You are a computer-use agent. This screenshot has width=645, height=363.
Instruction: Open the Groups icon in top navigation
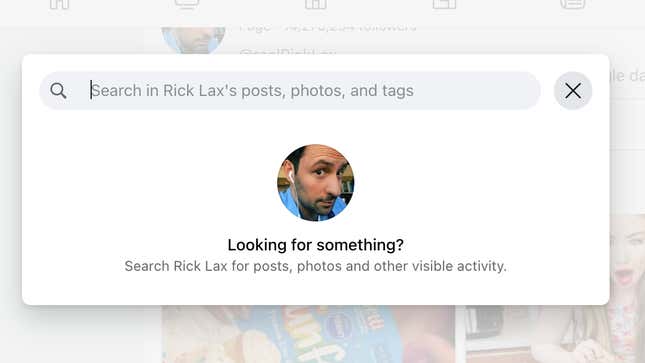[x=444, y=4]
